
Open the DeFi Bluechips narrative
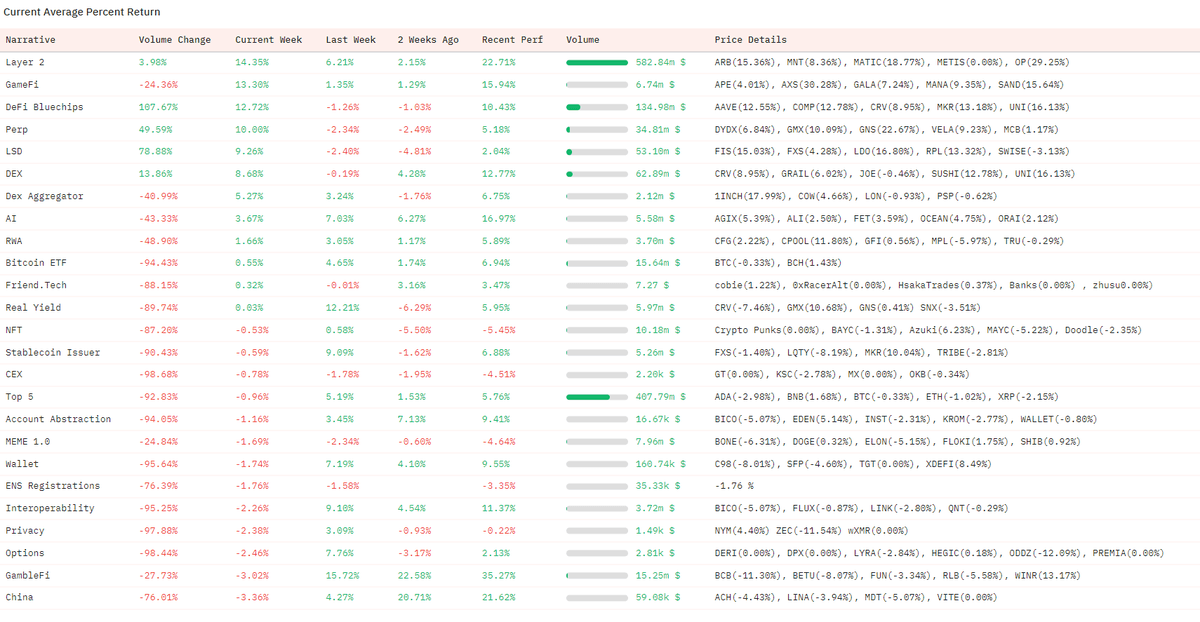(x=44, y=107)
